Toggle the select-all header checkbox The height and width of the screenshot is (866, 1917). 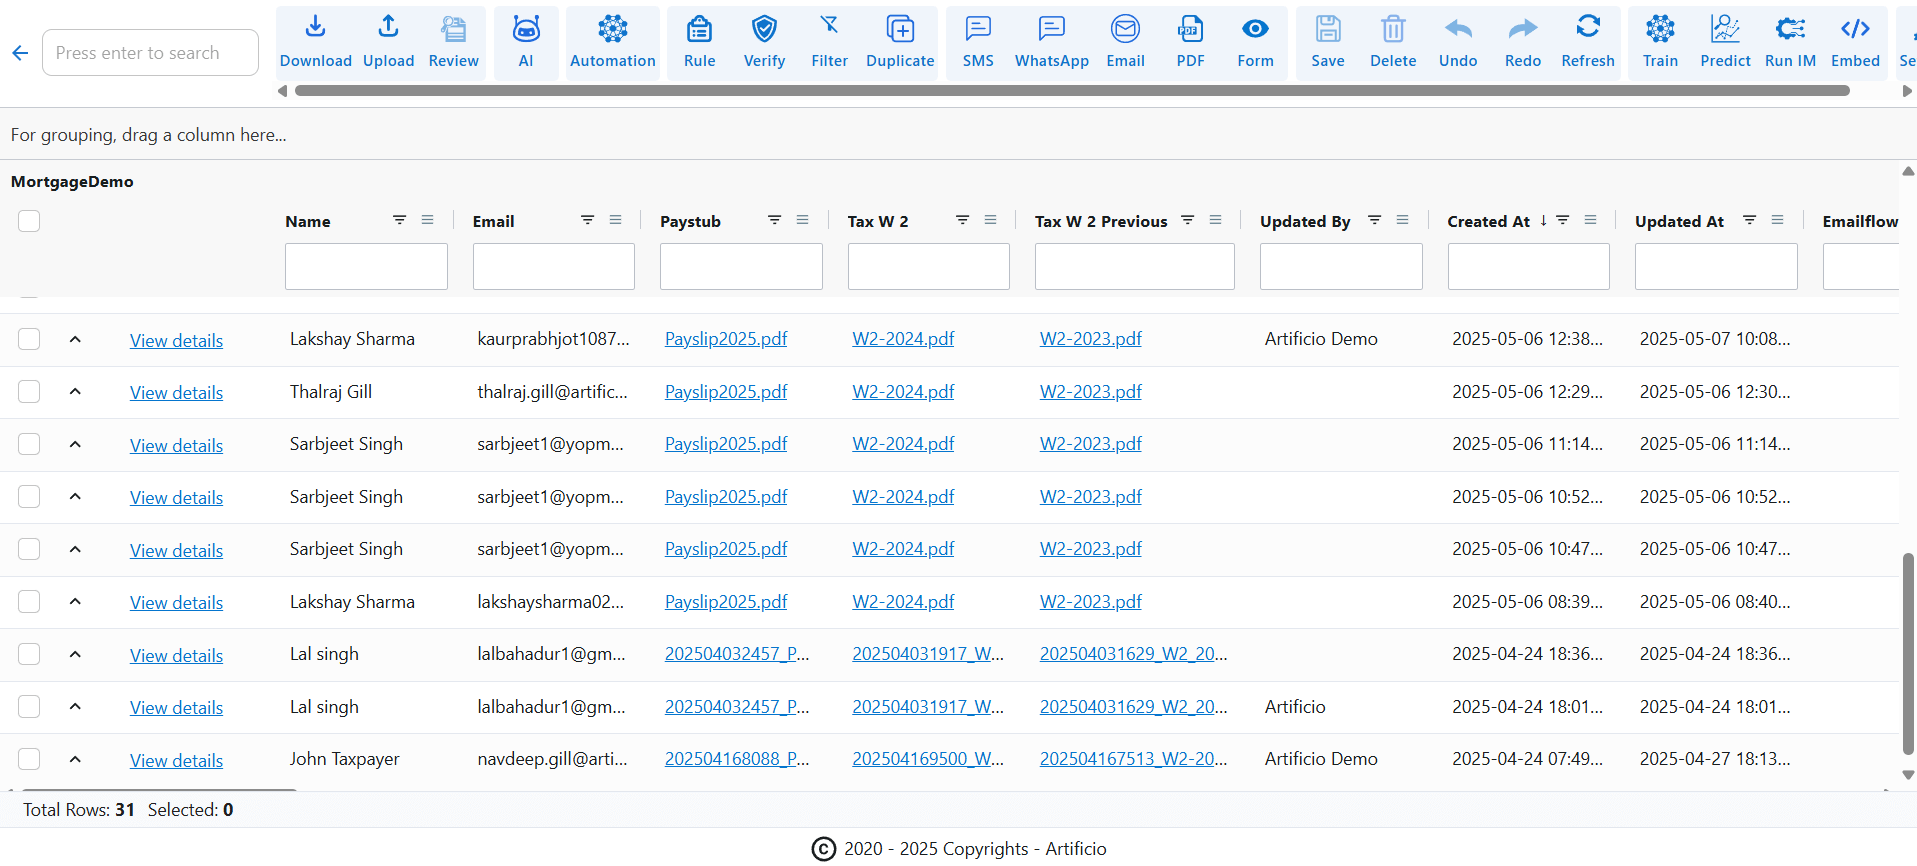tap(29, 221)
